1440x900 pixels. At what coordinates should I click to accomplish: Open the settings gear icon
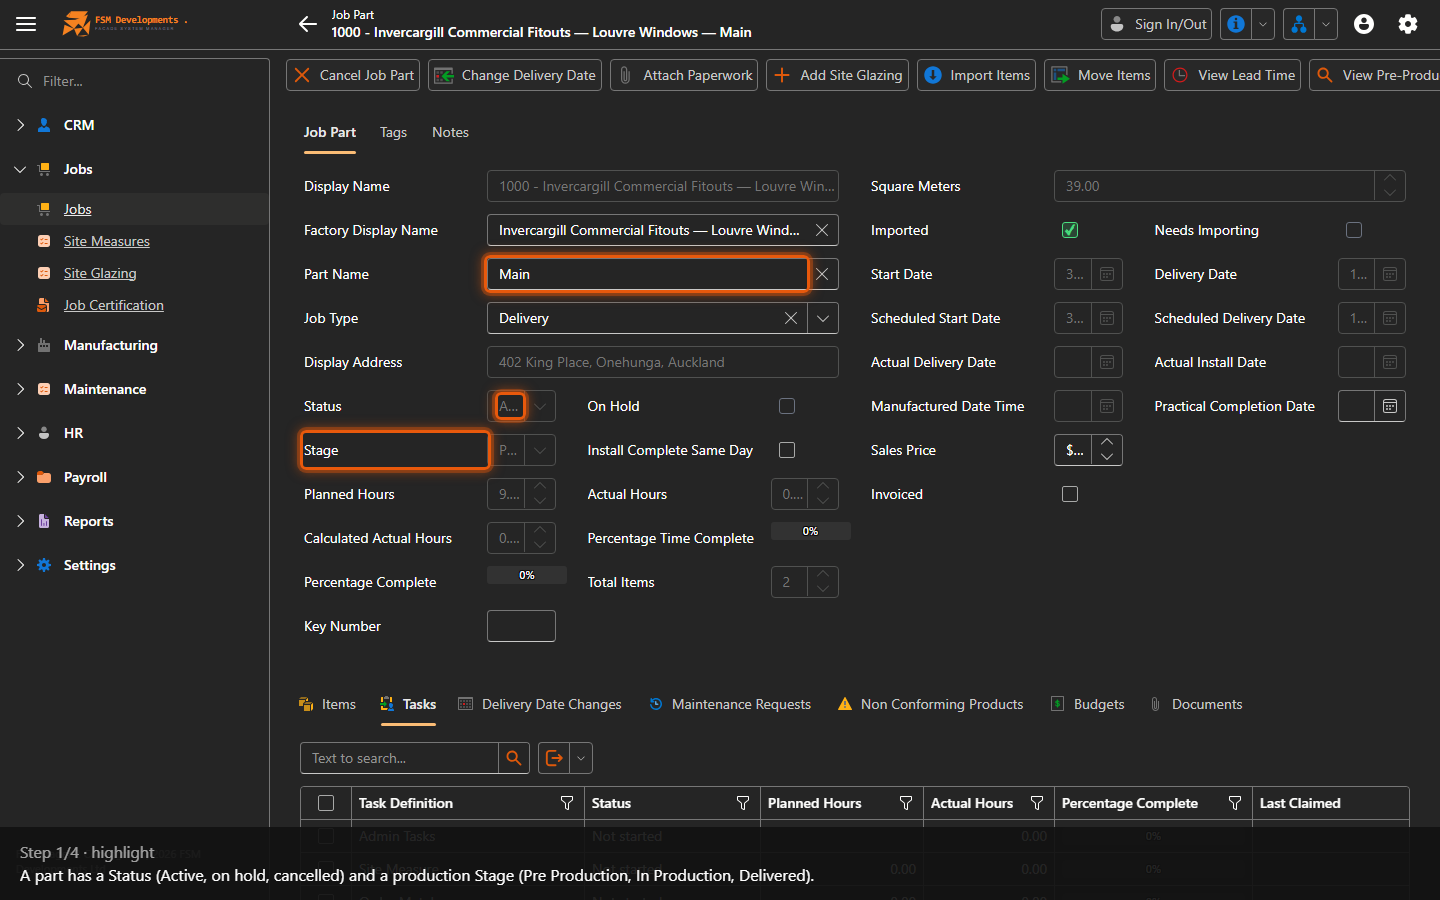(1408, 24)
